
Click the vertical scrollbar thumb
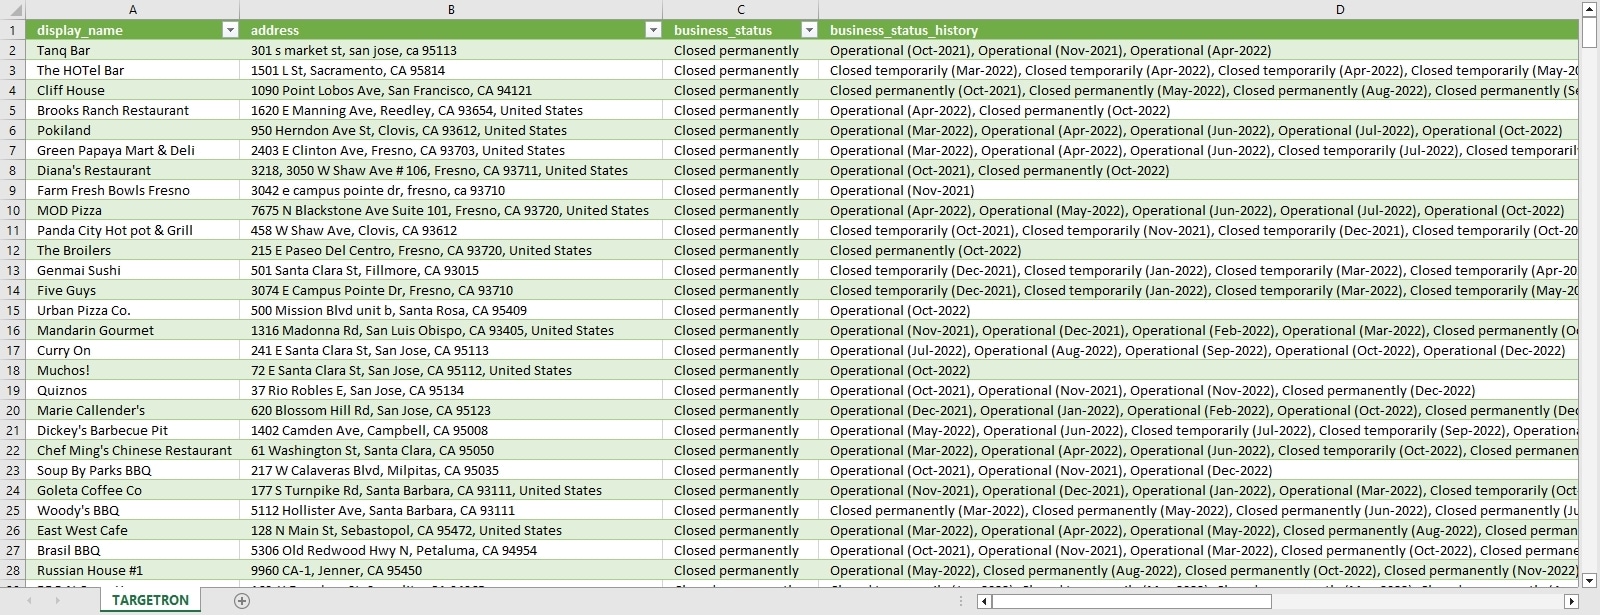coord(1589,32)
